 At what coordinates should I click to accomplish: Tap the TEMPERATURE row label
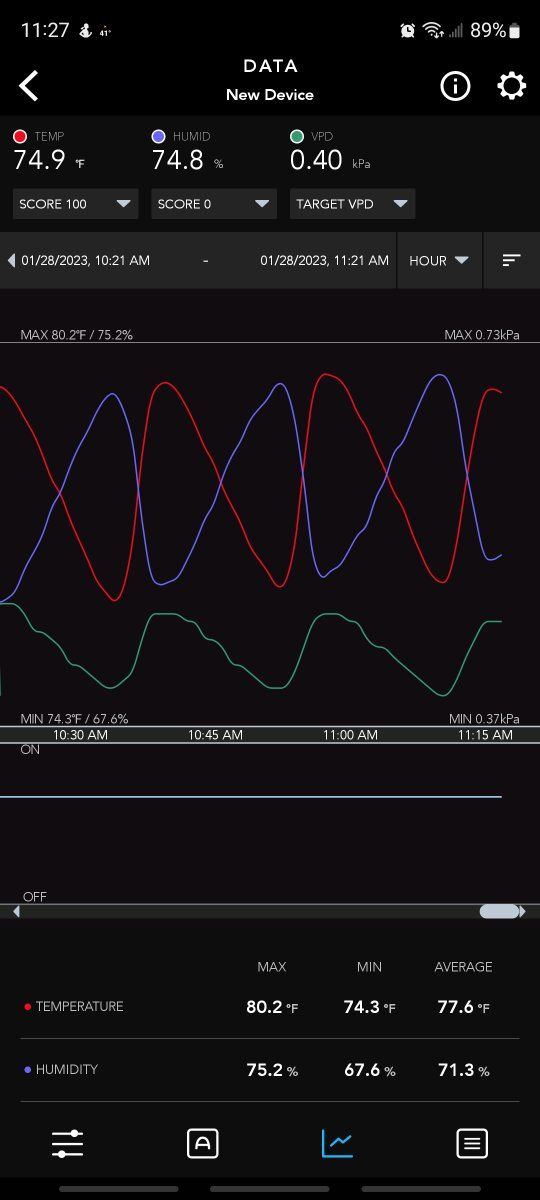pos(79,1006)
